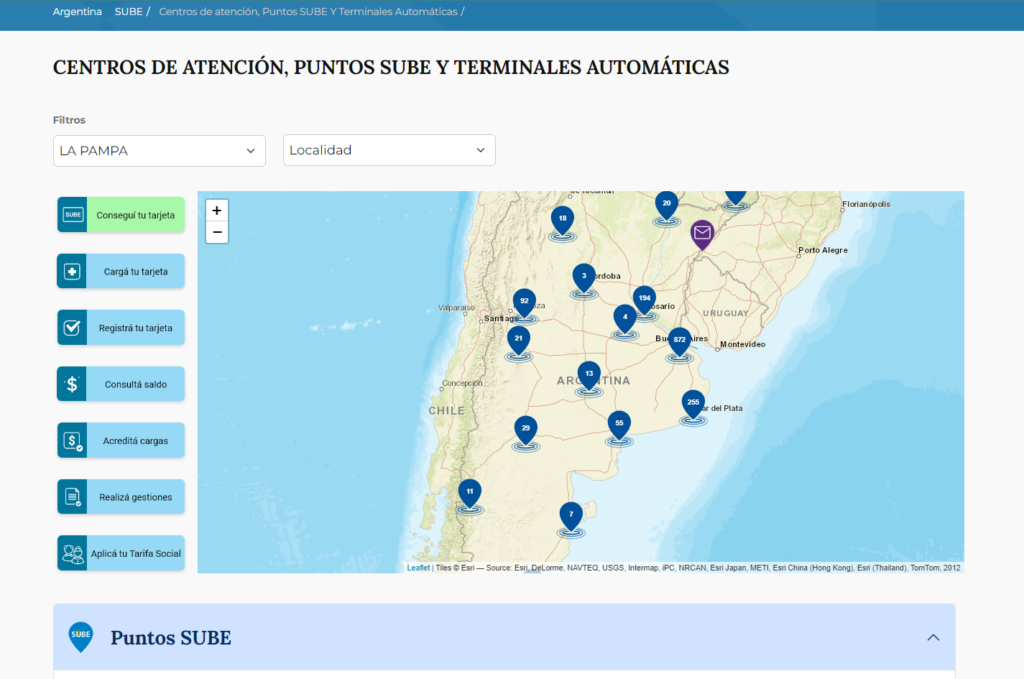
Task: Filter by Acreditá cargas
Action: 121,441
